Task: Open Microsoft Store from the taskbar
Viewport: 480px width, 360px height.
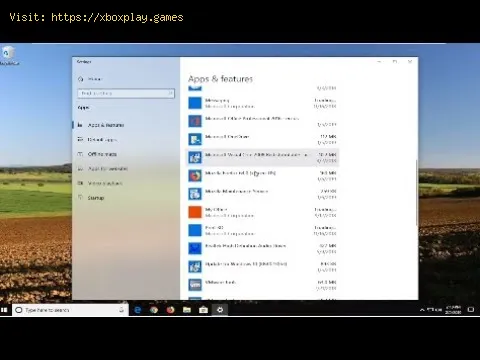Action: (x=203, y=310)
